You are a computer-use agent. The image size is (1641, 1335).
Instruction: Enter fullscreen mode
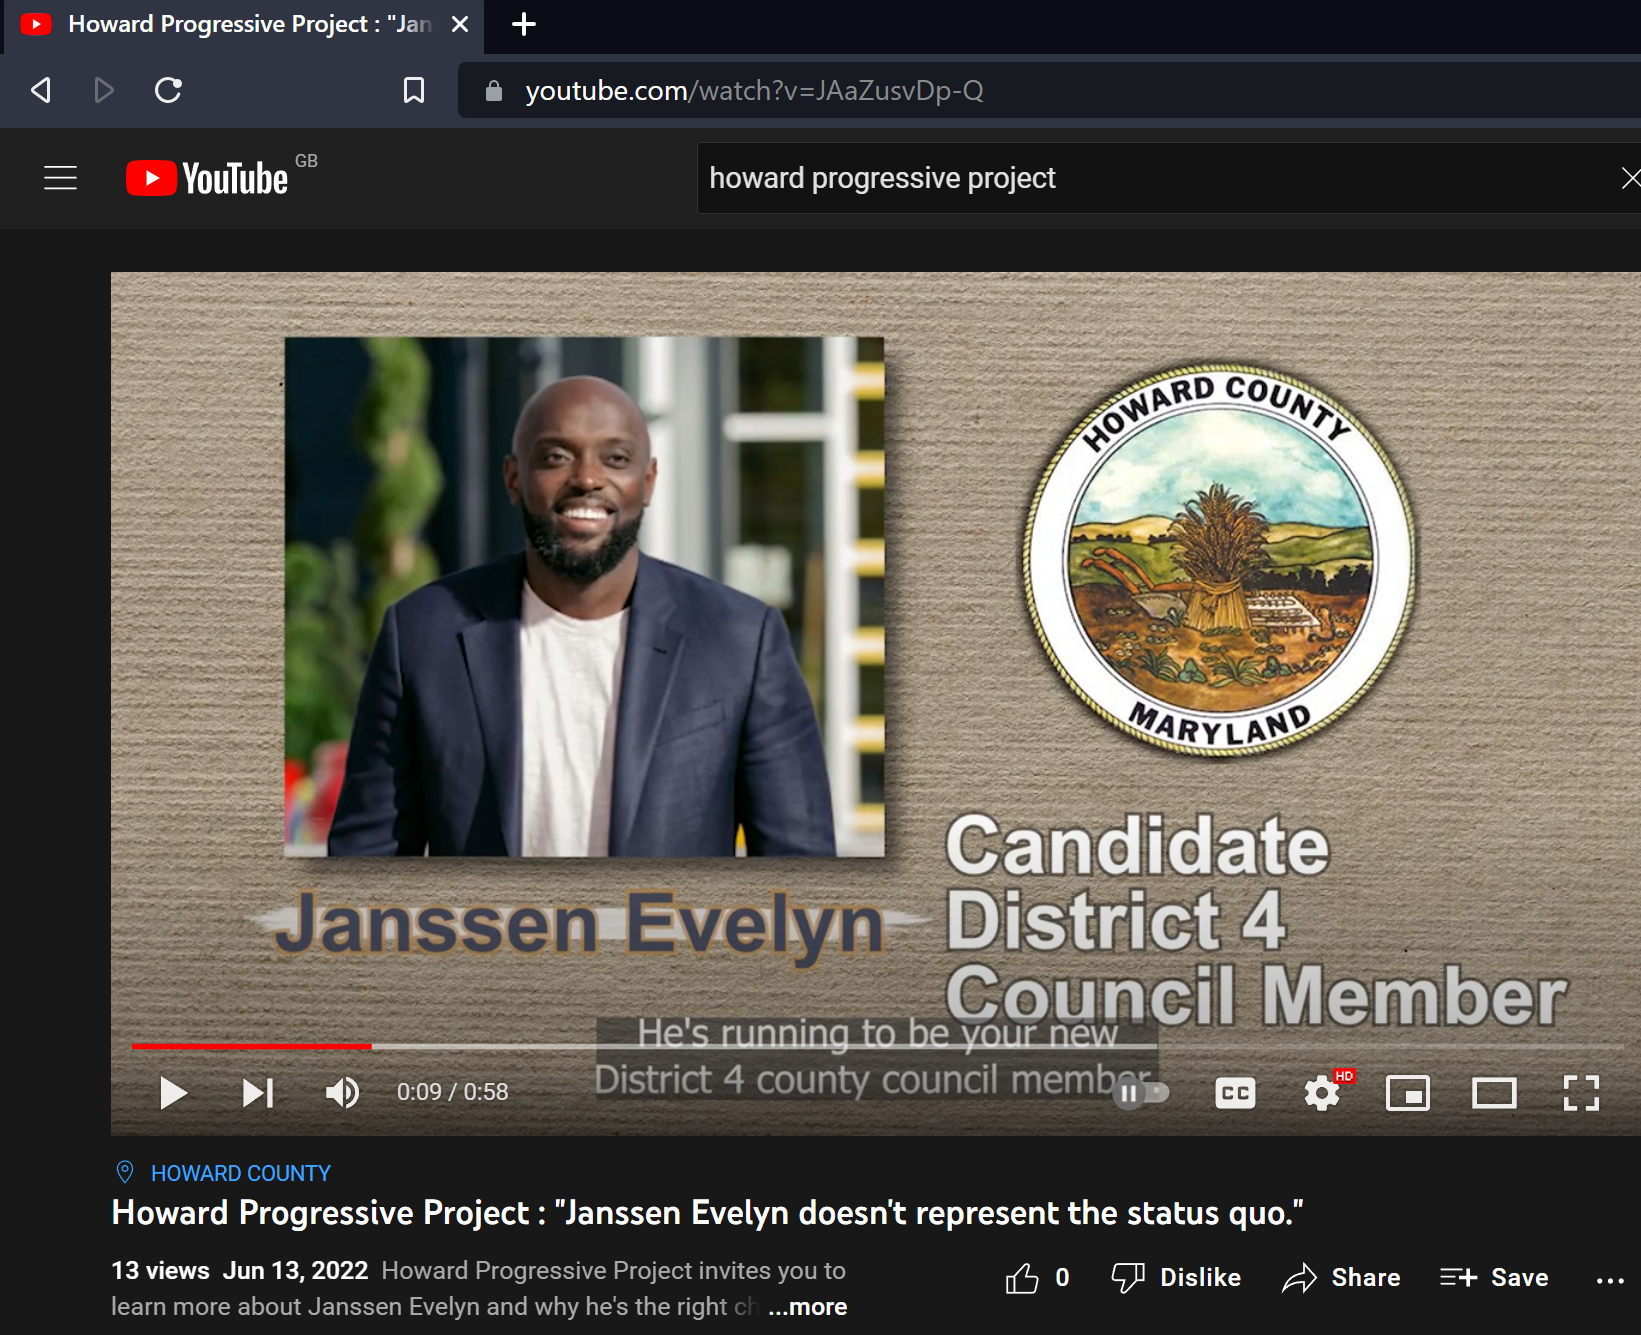tap(1580, 1093)
